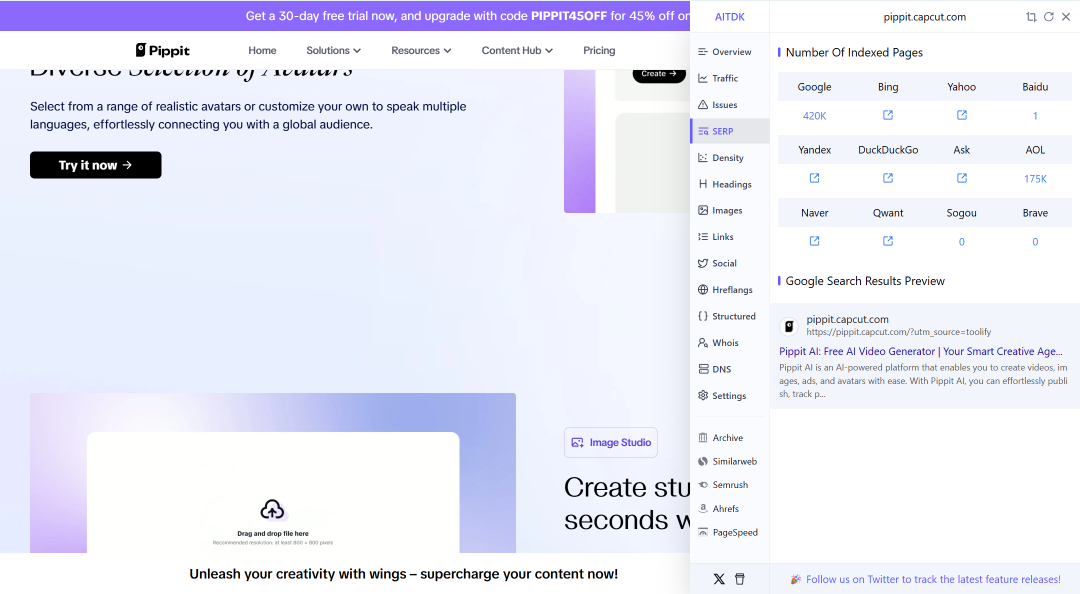
Task: Expand the Content Hub dropdown menu
Action: (517, 50)
